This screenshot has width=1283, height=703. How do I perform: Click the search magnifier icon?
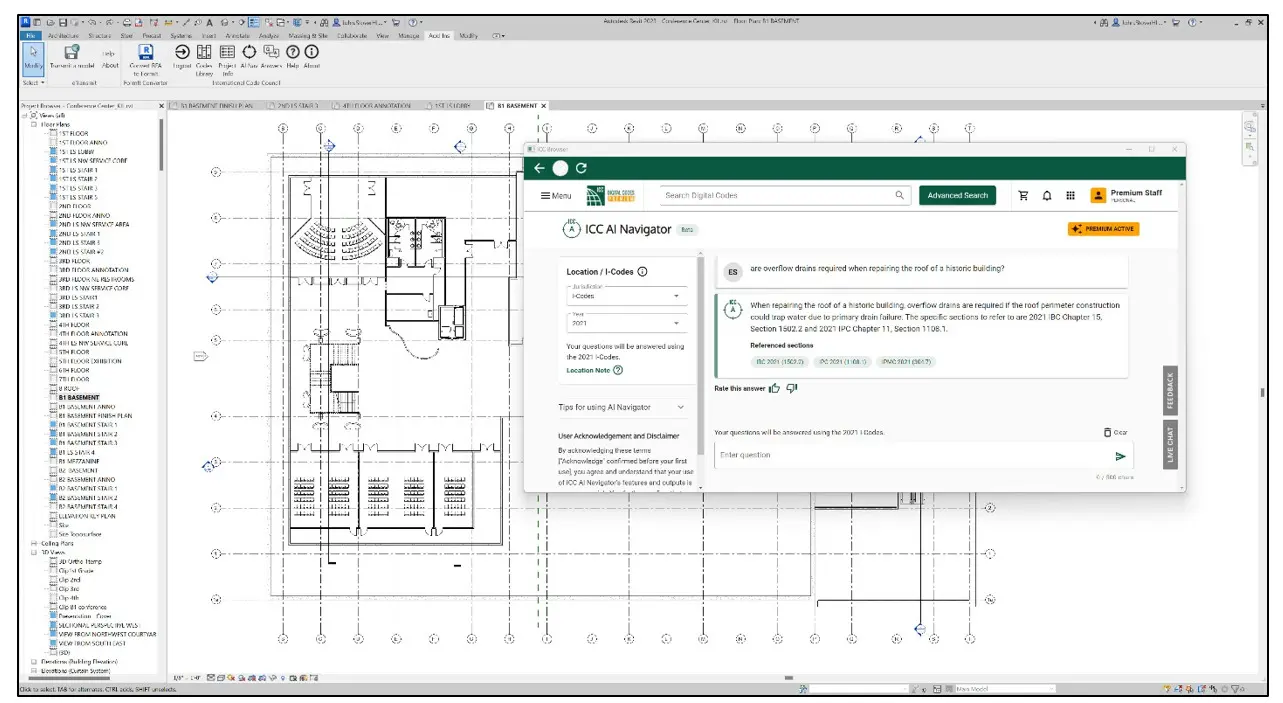[899, 196]
